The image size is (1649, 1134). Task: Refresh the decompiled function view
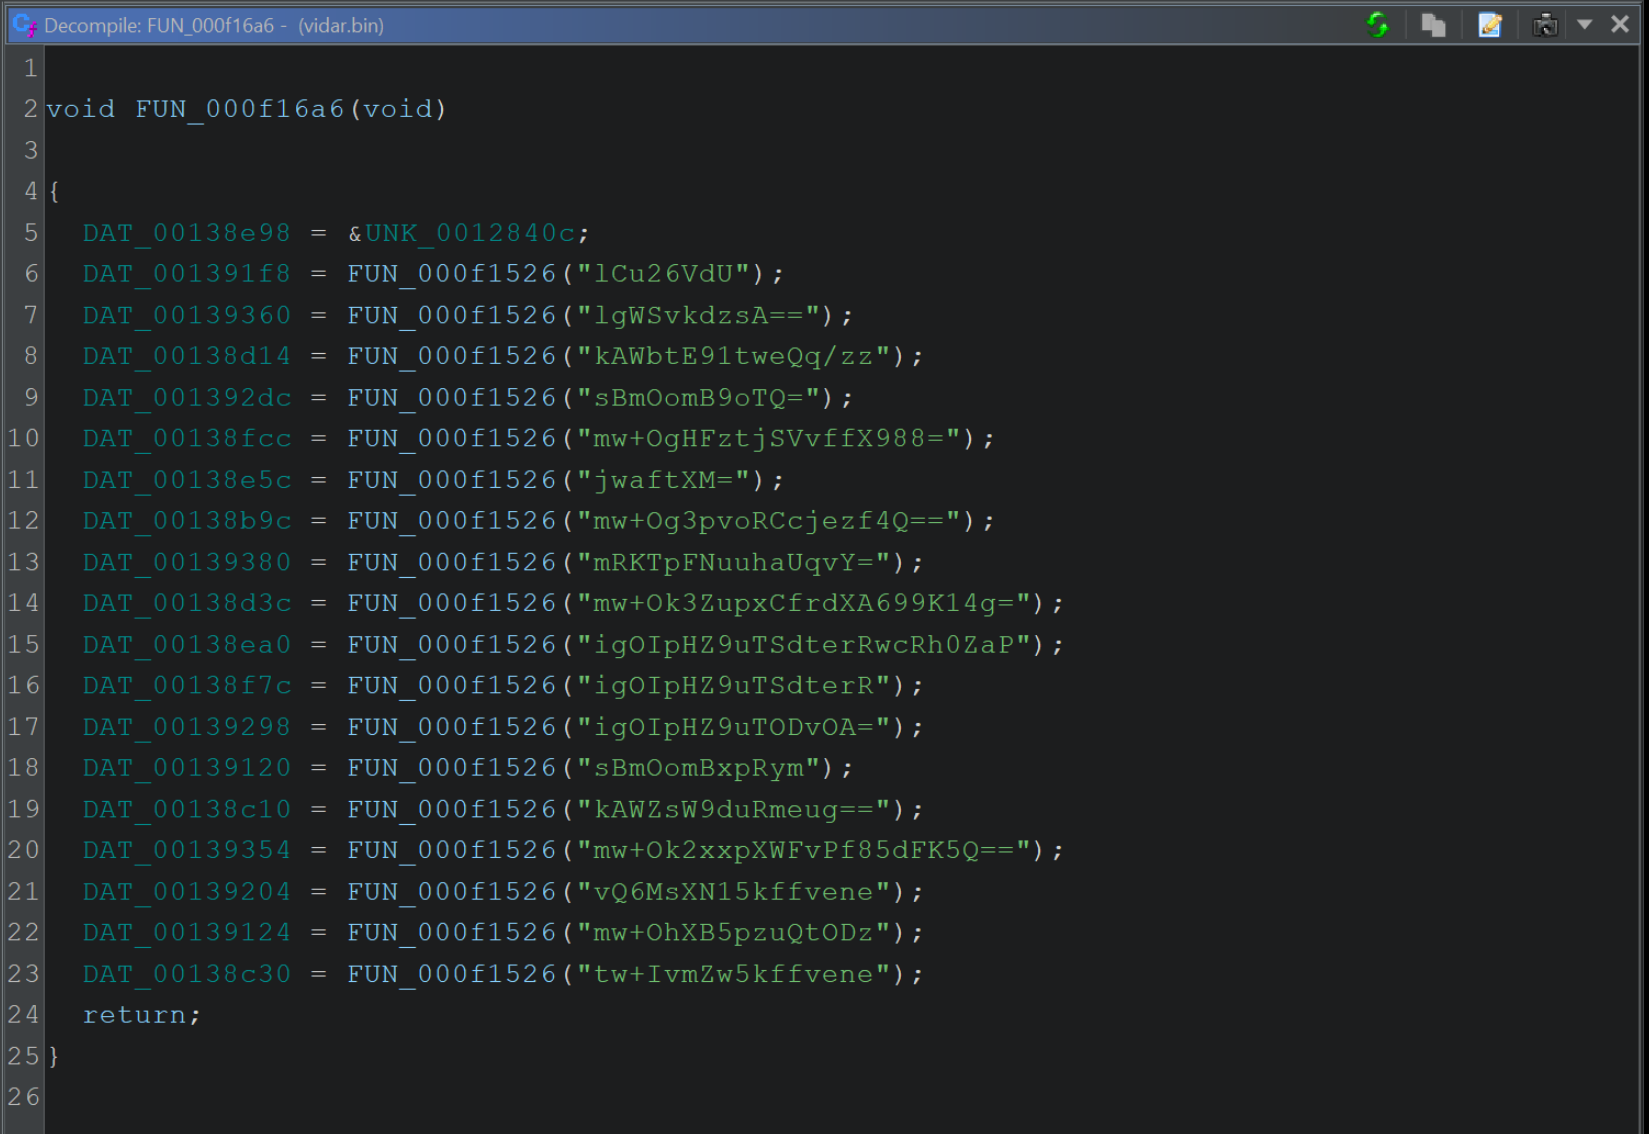coord(1377,25)
